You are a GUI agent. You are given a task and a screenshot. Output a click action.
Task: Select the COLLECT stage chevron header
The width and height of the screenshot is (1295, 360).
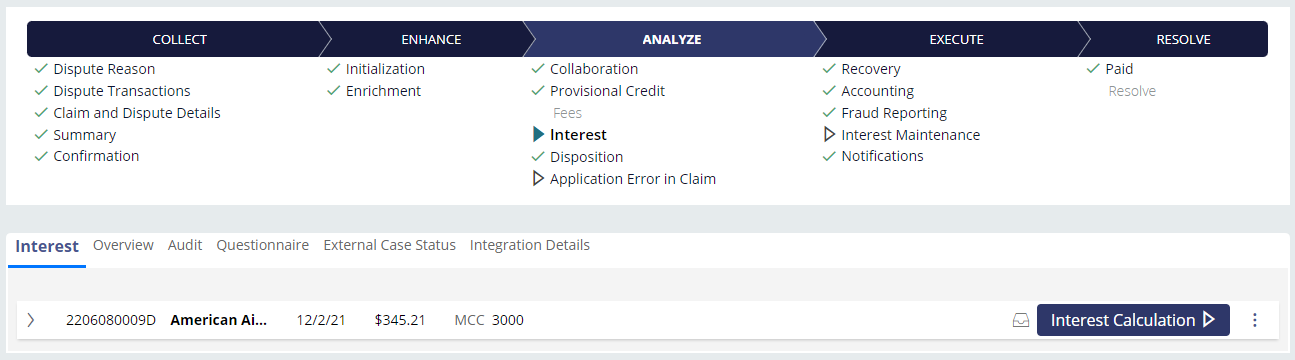179,40
